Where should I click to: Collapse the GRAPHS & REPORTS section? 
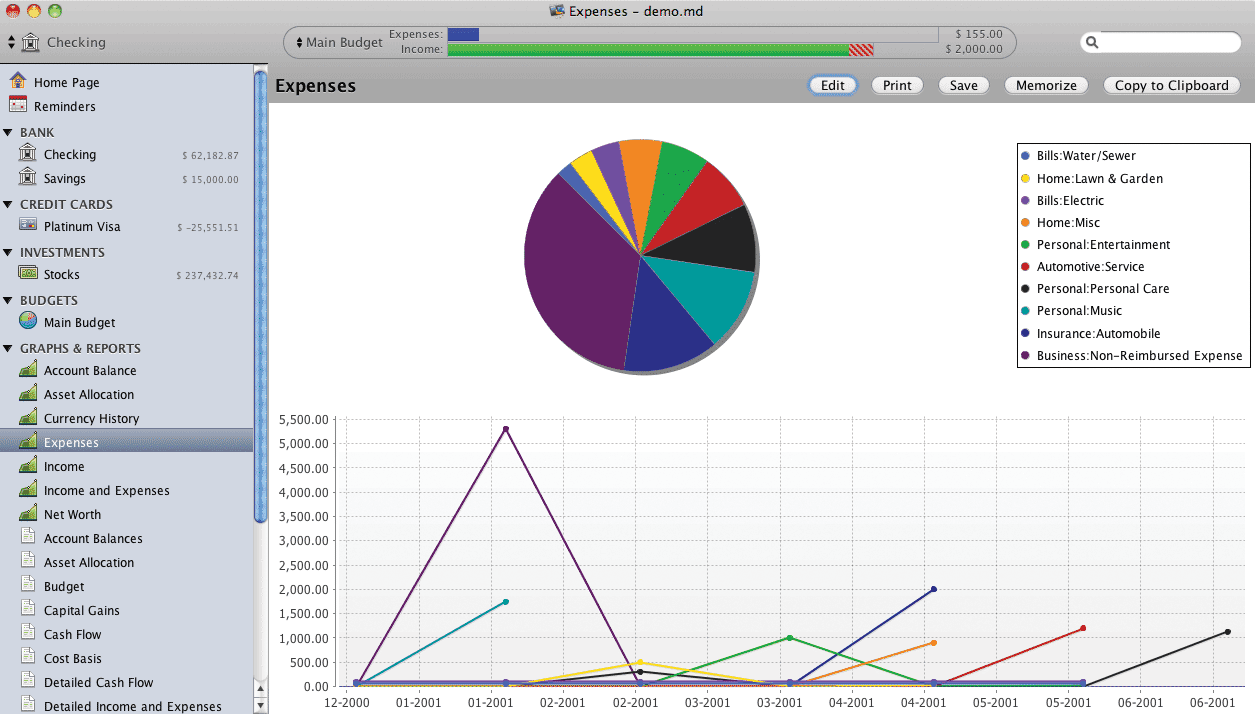(x=8, y=348)
